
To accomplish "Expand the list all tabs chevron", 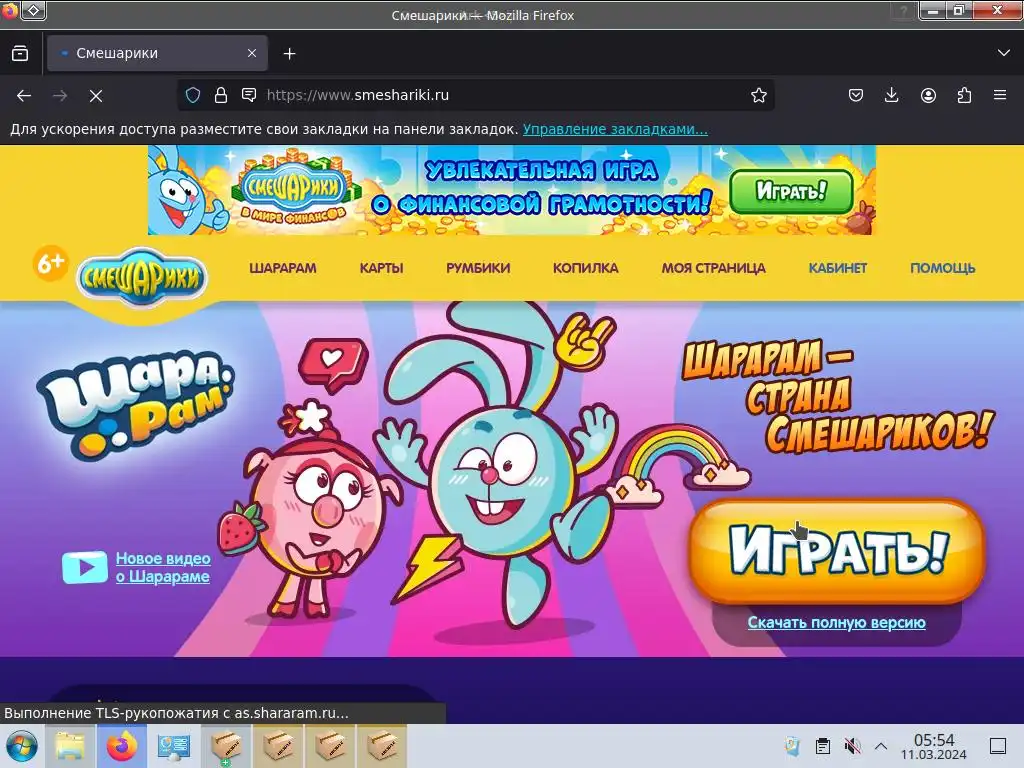I will 1003,53.
